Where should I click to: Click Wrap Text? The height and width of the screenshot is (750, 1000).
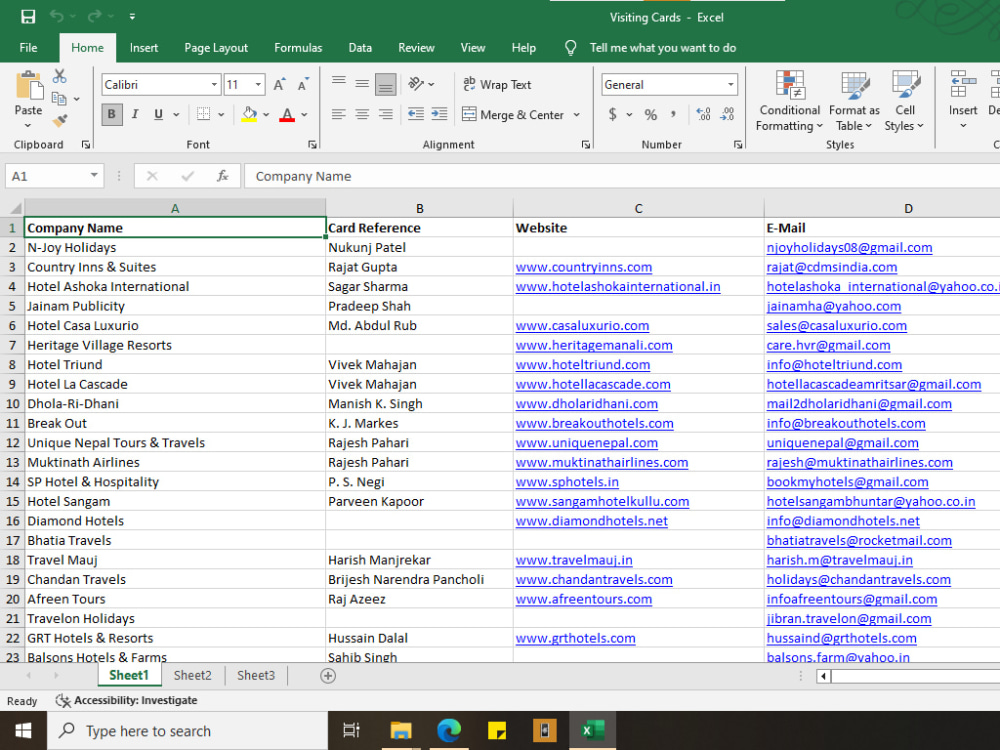(x=497, y=84)
